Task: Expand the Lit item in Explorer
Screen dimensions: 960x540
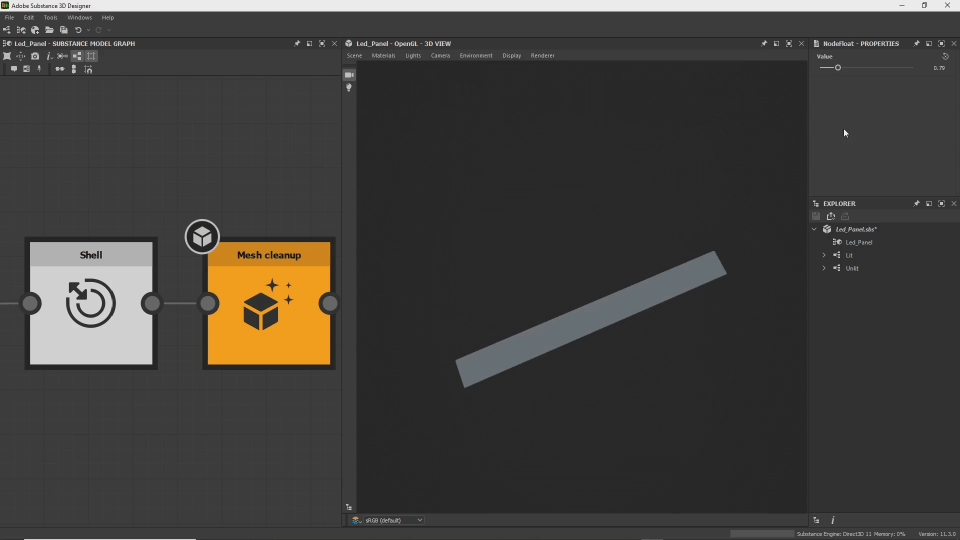Action: pyautogui.click(x=823, y=255)
